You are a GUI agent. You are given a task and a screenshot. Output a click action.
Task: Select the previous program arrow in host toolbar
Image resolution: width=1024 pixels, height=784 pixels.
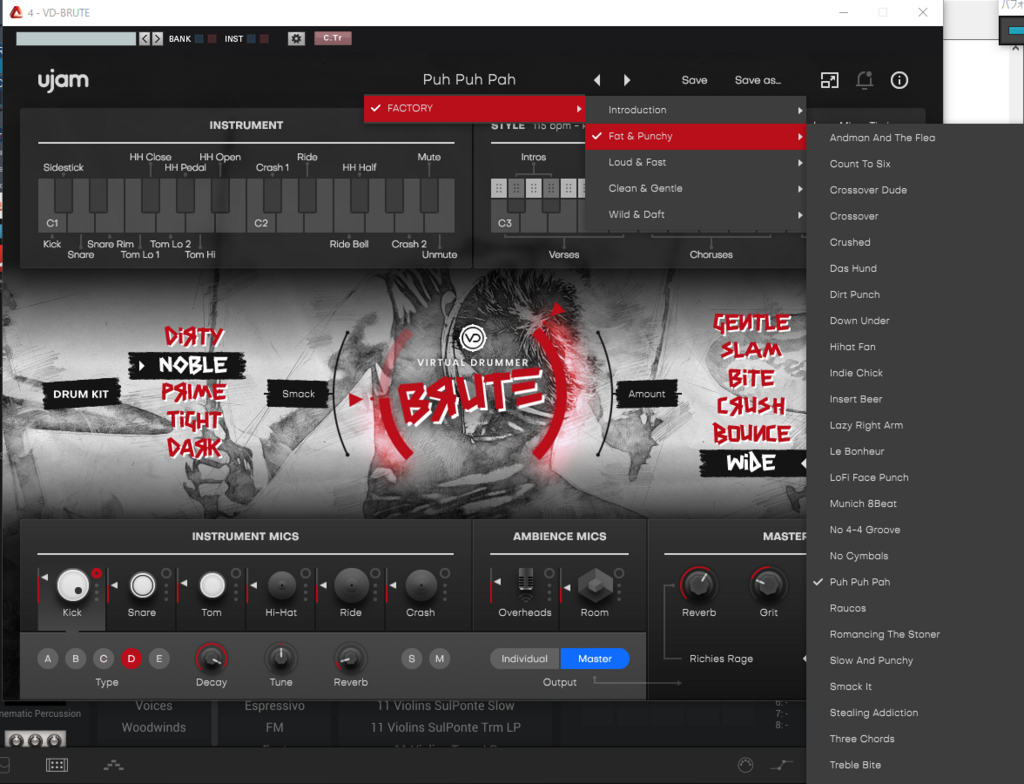[144, 39]
